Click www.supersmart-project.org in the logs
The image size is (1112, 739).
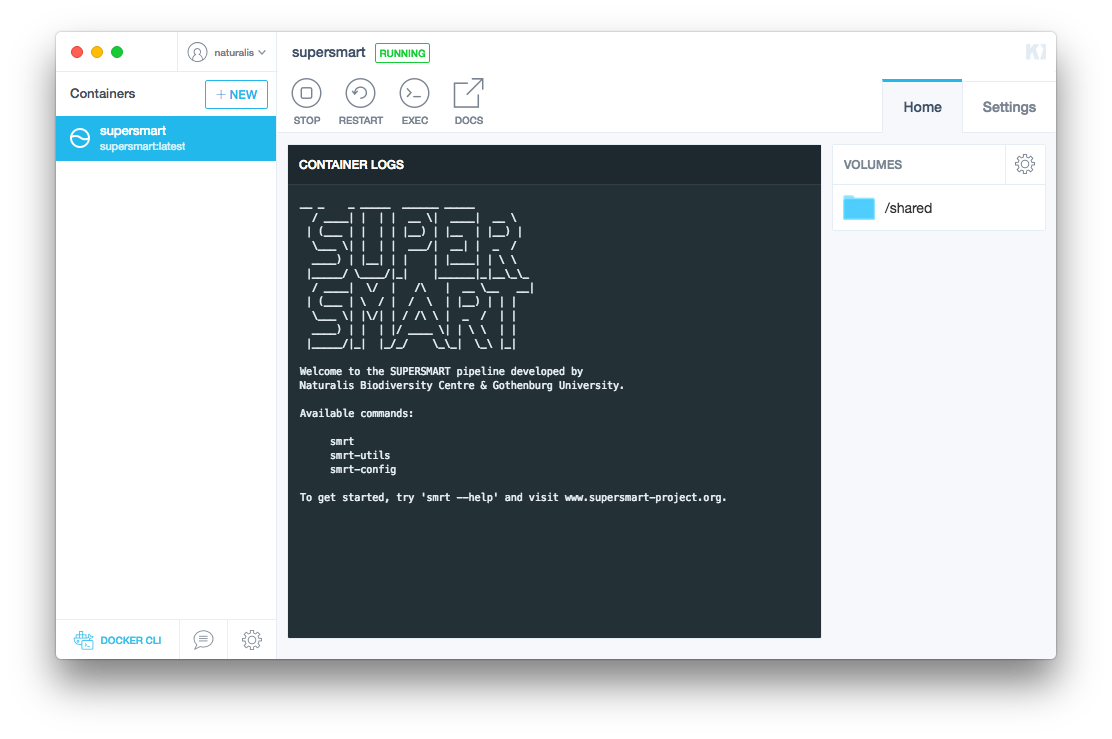pyautogui.click(x=644, y=497)
